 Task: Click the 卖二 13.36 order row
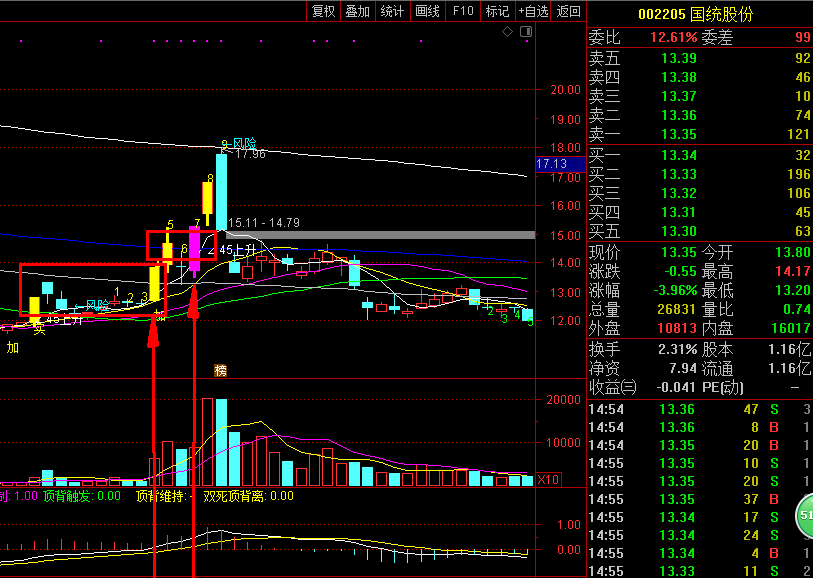click(x=699, y=115)
